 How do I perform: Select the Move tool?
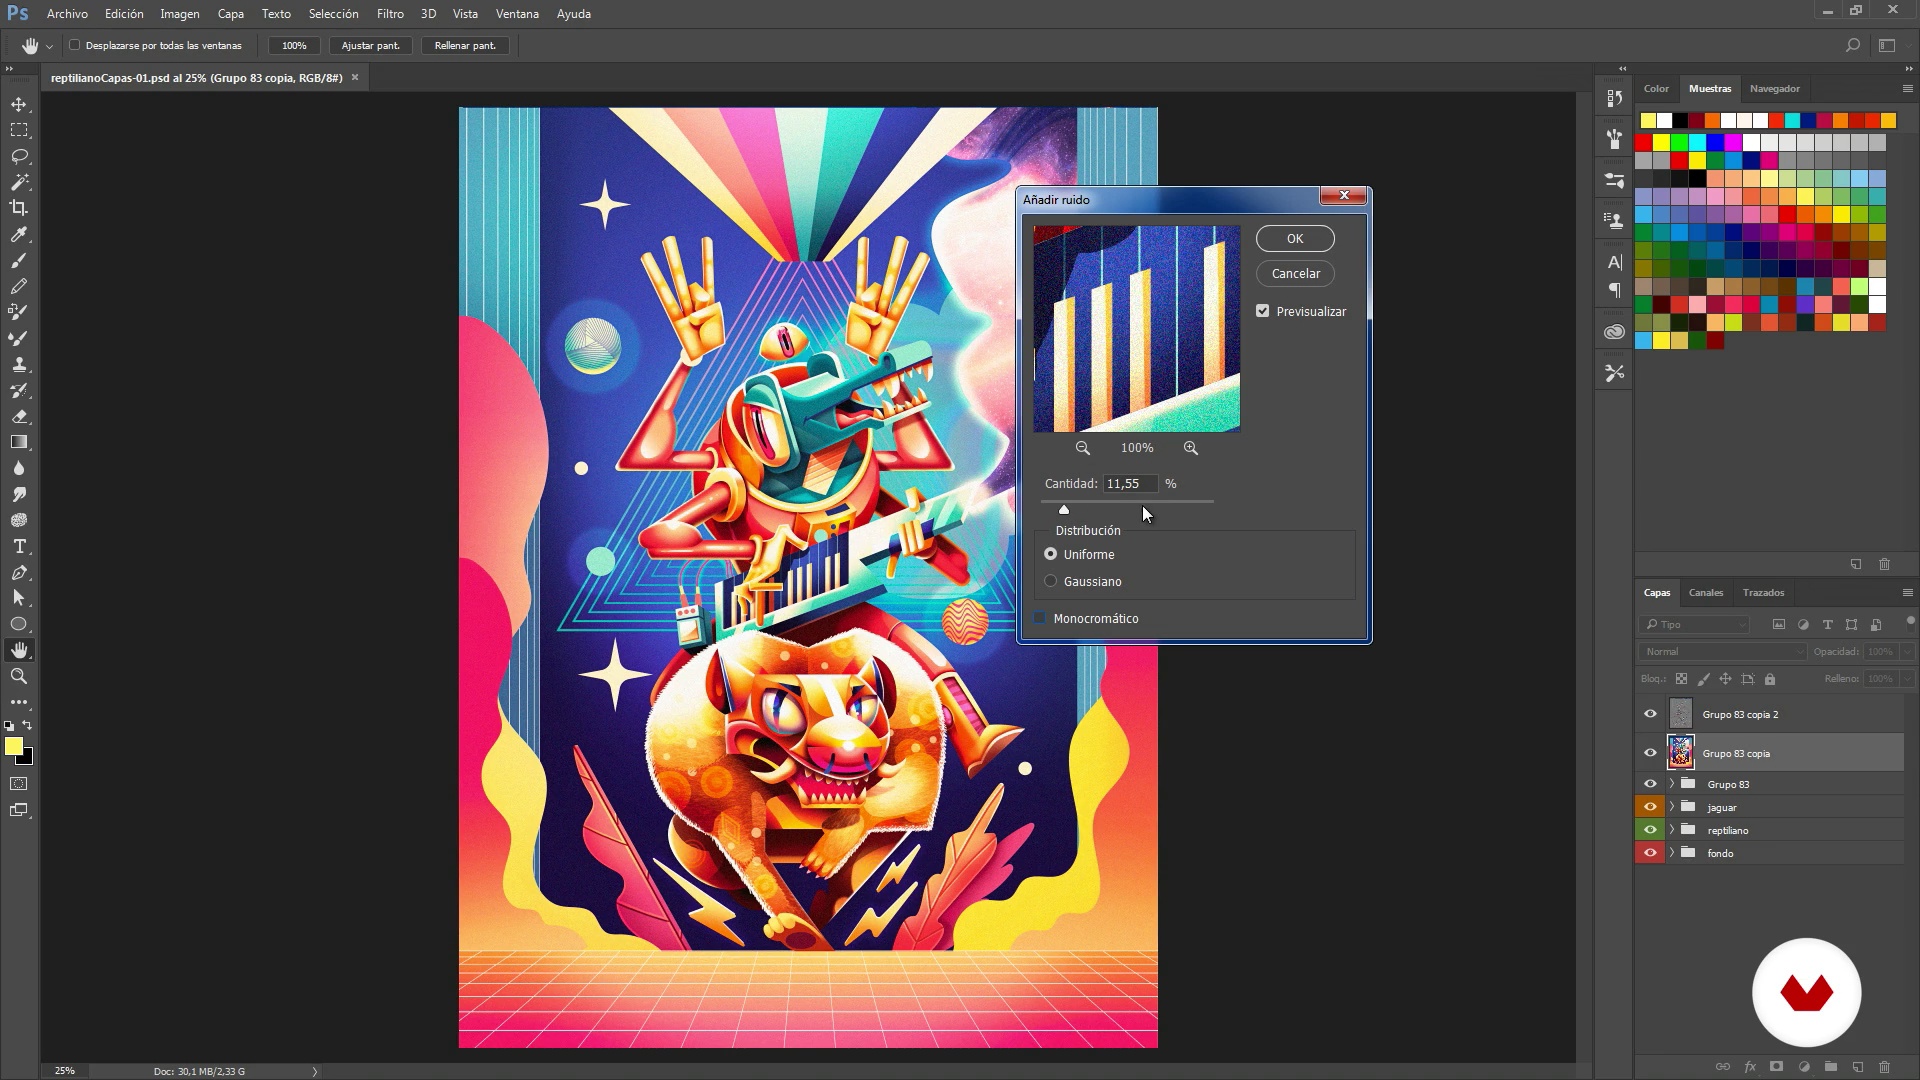point(19,105)
